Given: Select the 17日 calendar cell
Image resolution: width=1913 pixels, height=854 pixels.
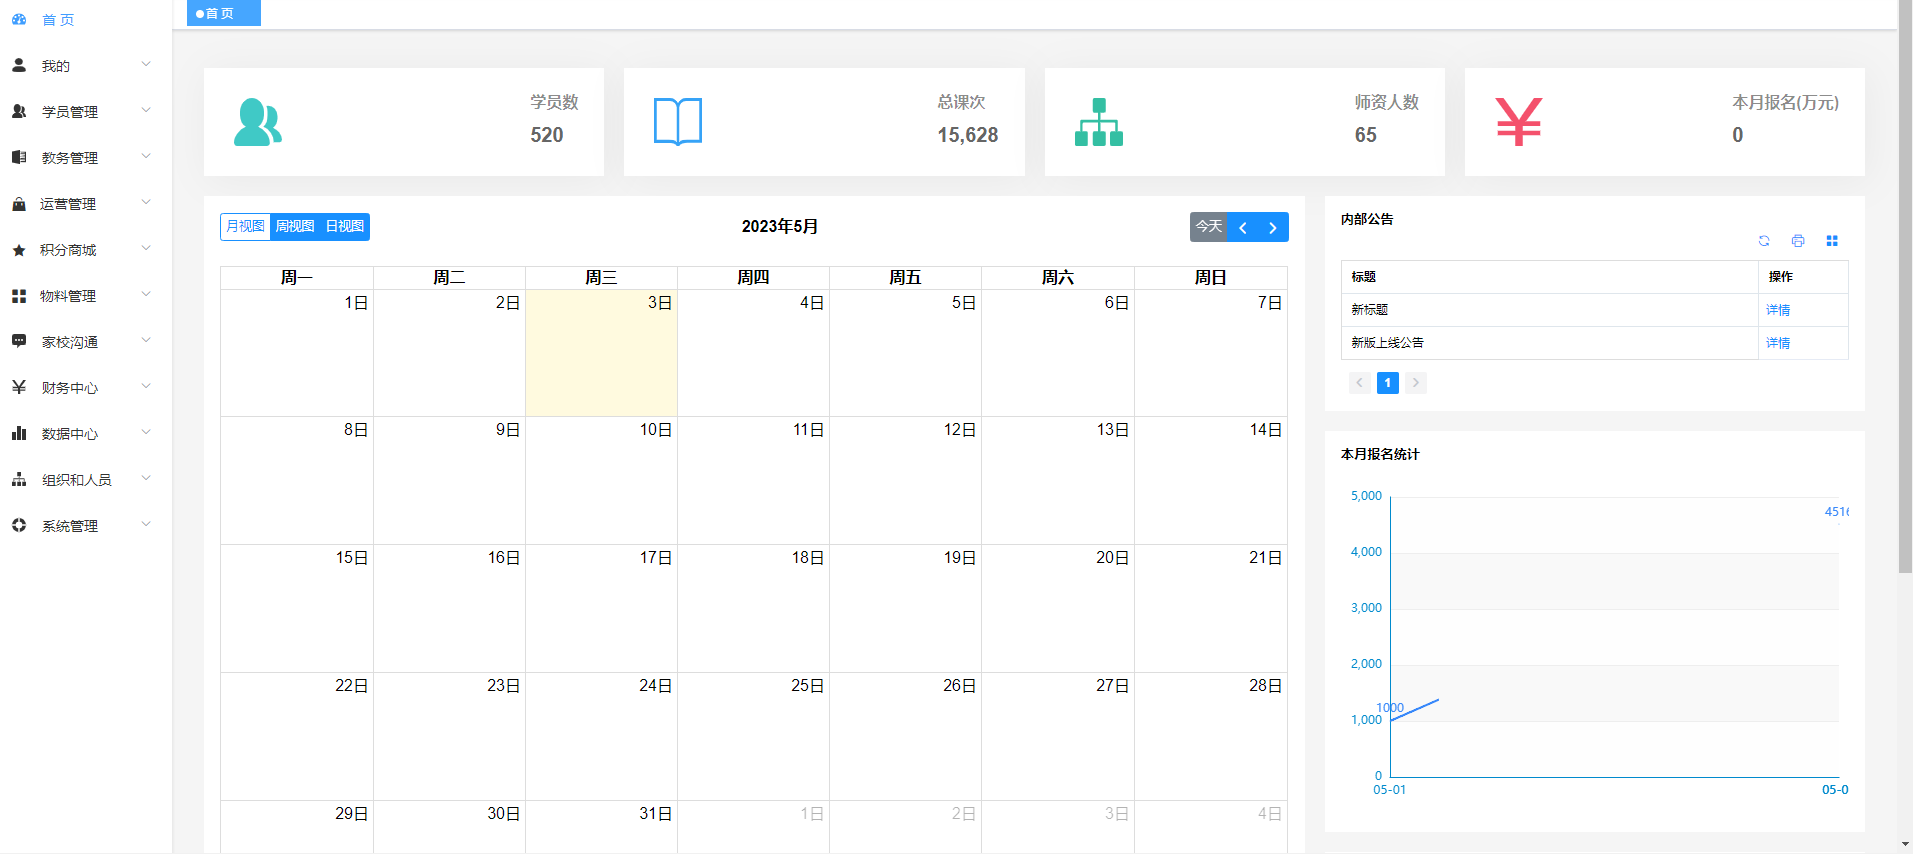Looking at the screenshot, I should tap(601, 608).
